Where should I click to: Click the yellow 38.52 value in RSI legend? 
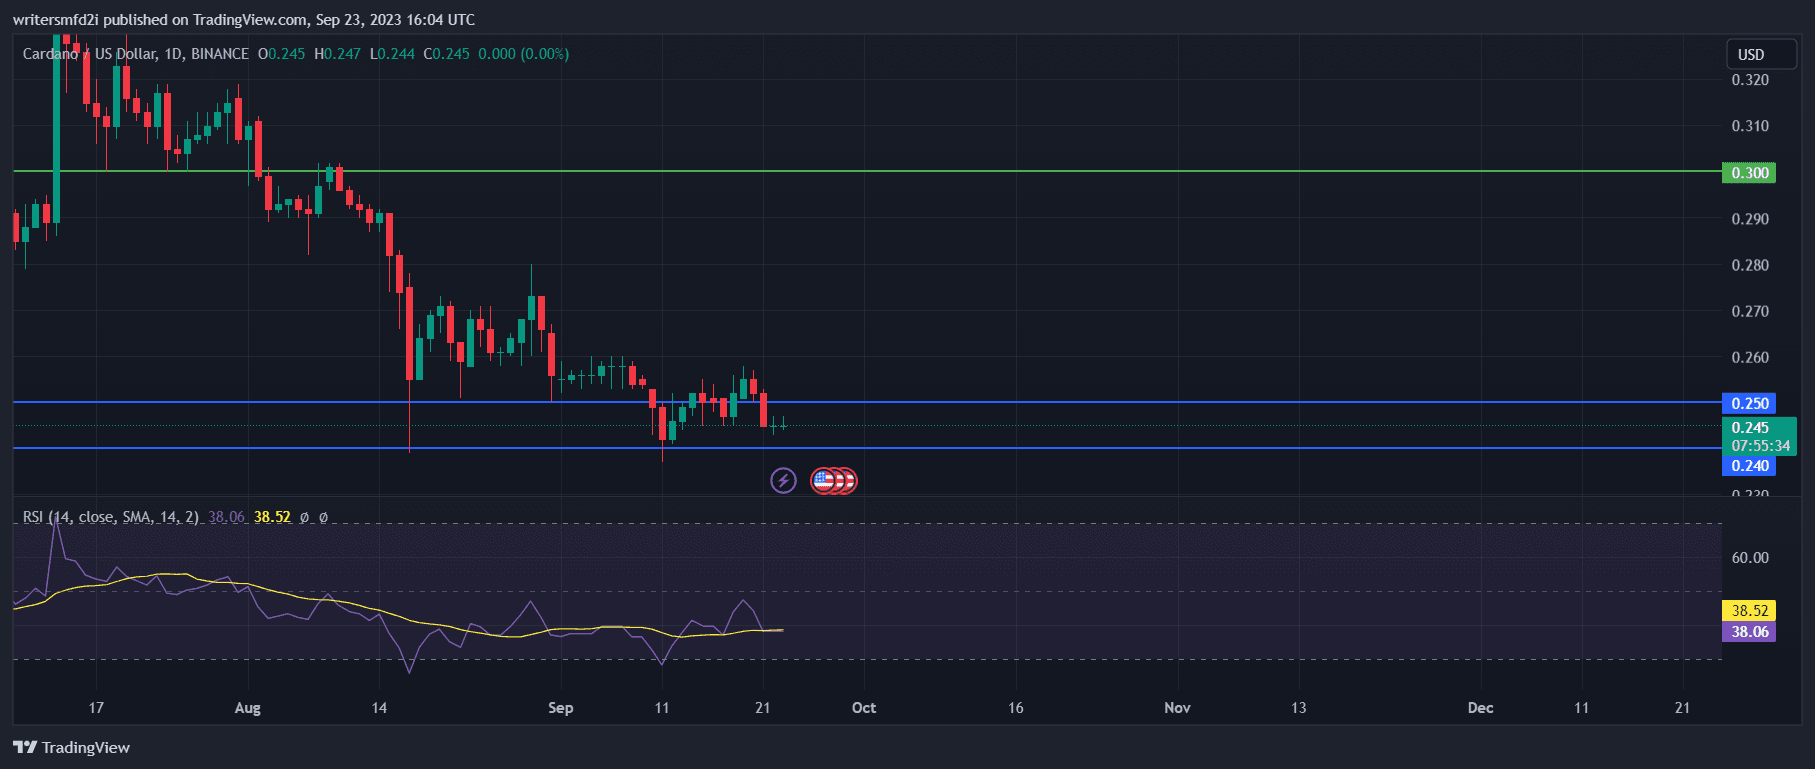coord(272,517)
